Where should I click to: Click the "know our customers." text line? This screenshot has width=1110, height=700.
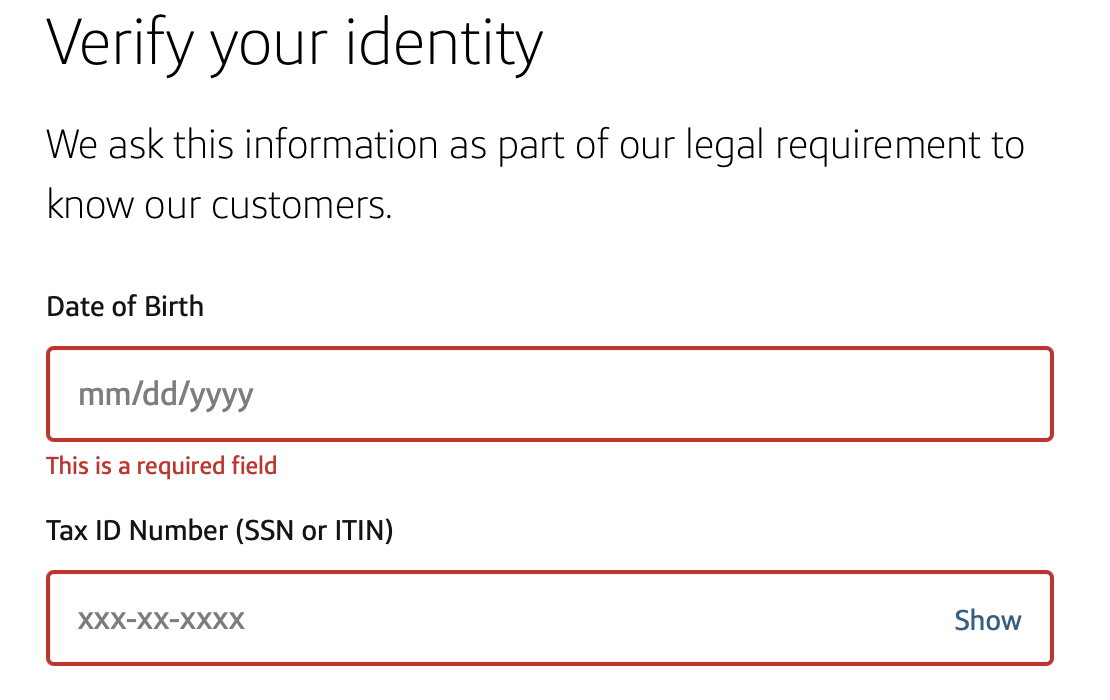pyautogui.click(x=218, y=206)
